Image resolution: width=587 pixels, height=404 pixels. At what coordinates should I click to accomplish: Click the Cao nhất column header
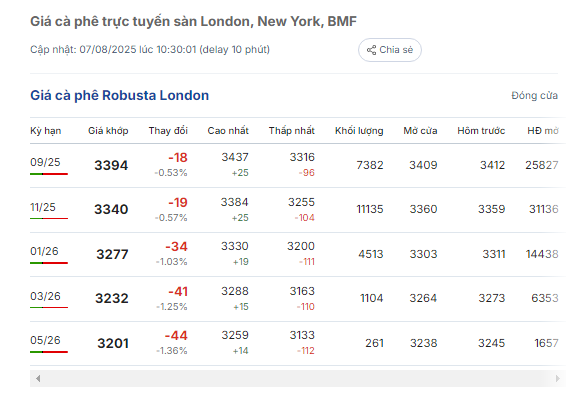click(228, 131)
